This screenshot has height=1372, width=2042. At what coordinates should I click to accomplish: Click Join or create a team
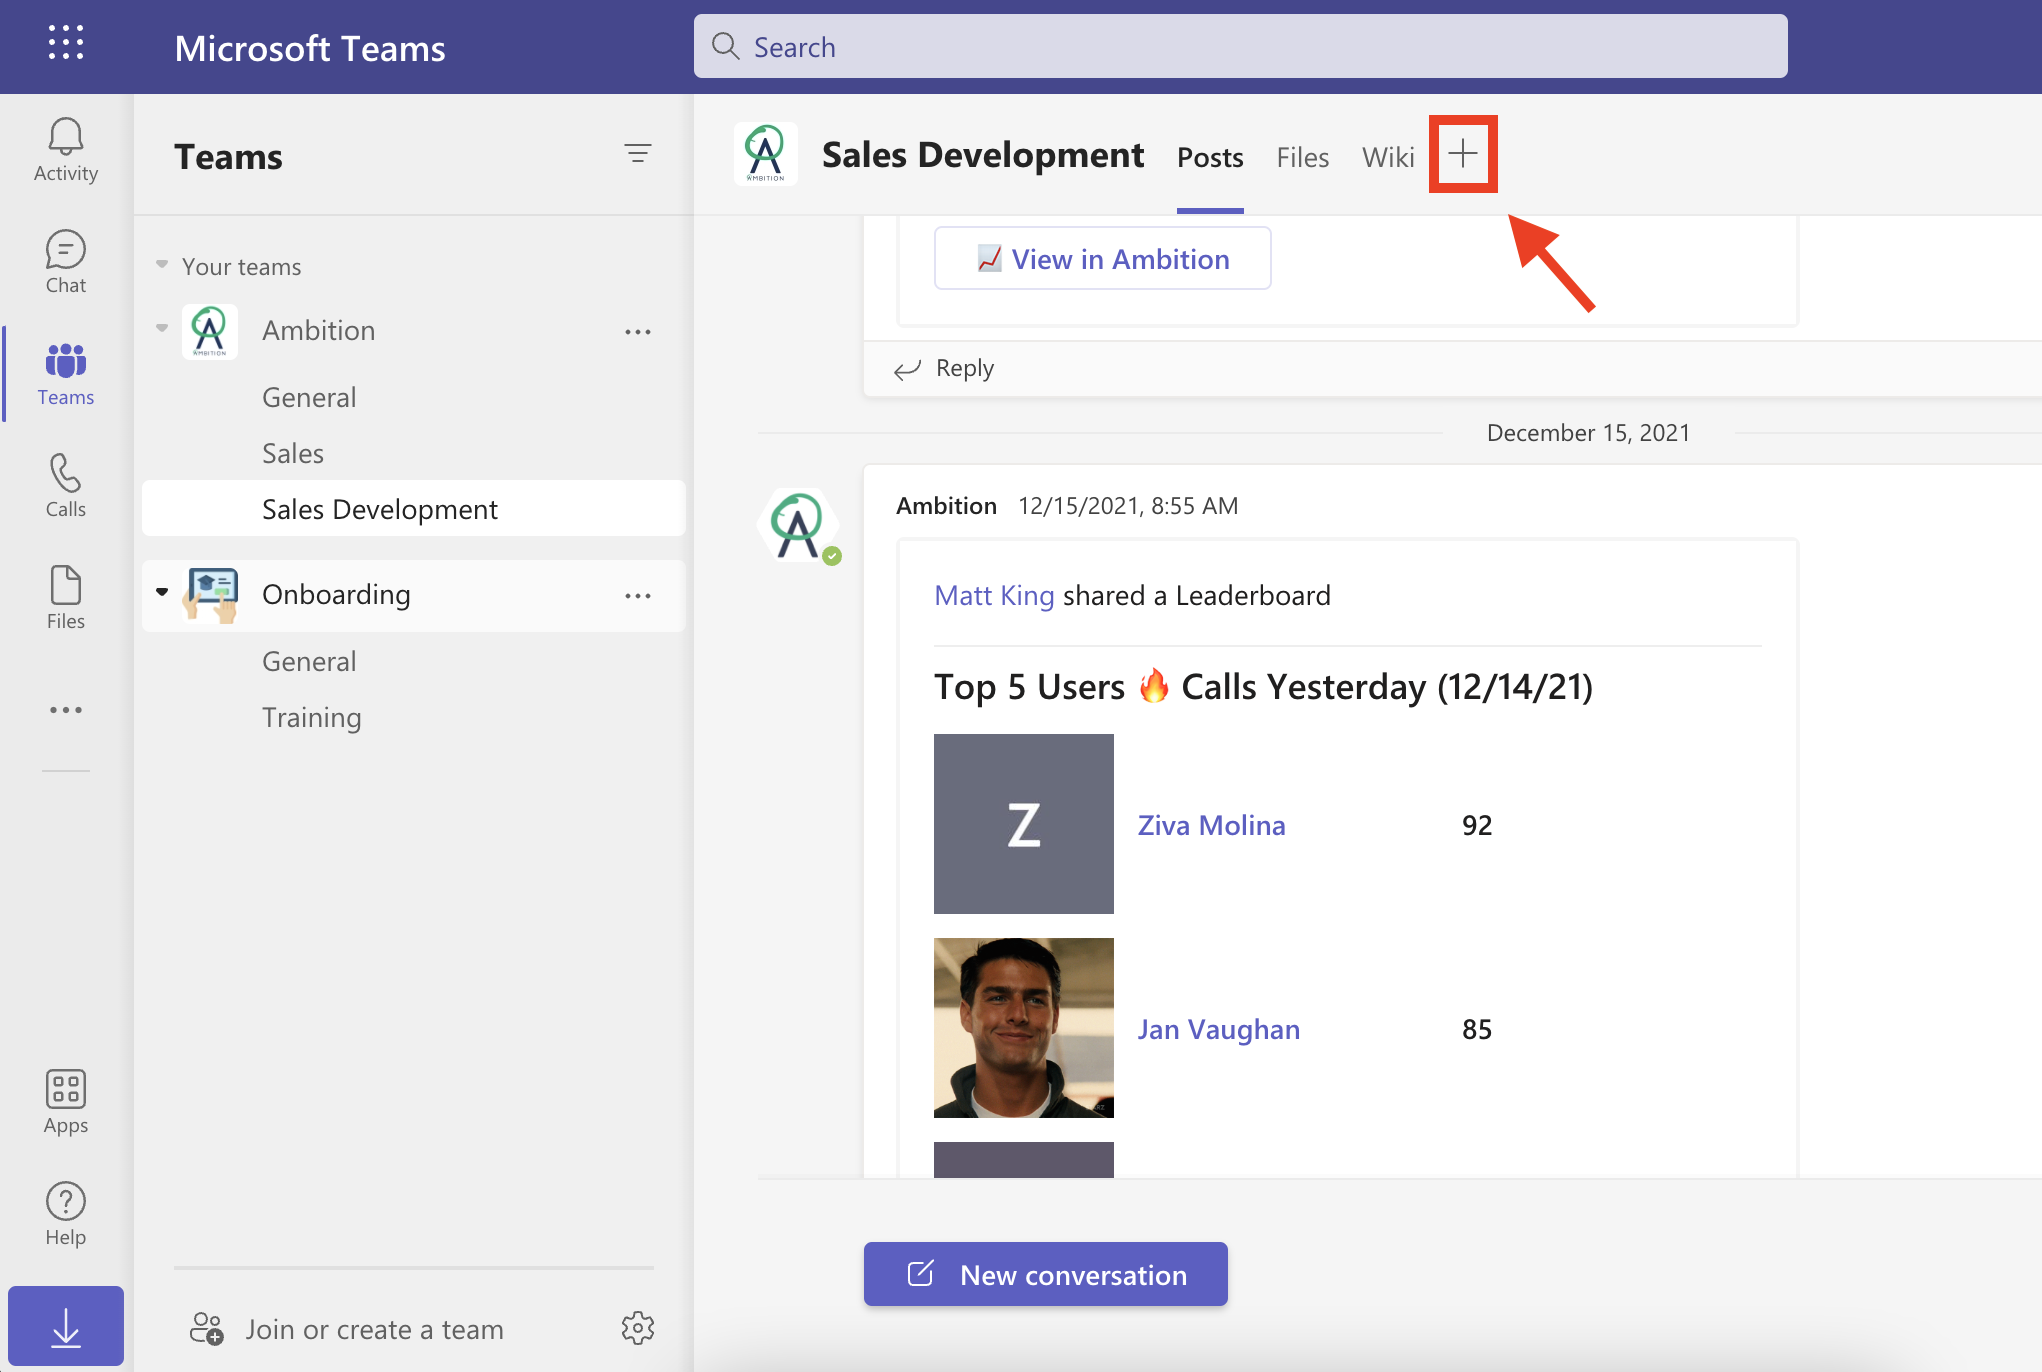pos(347,1329)
